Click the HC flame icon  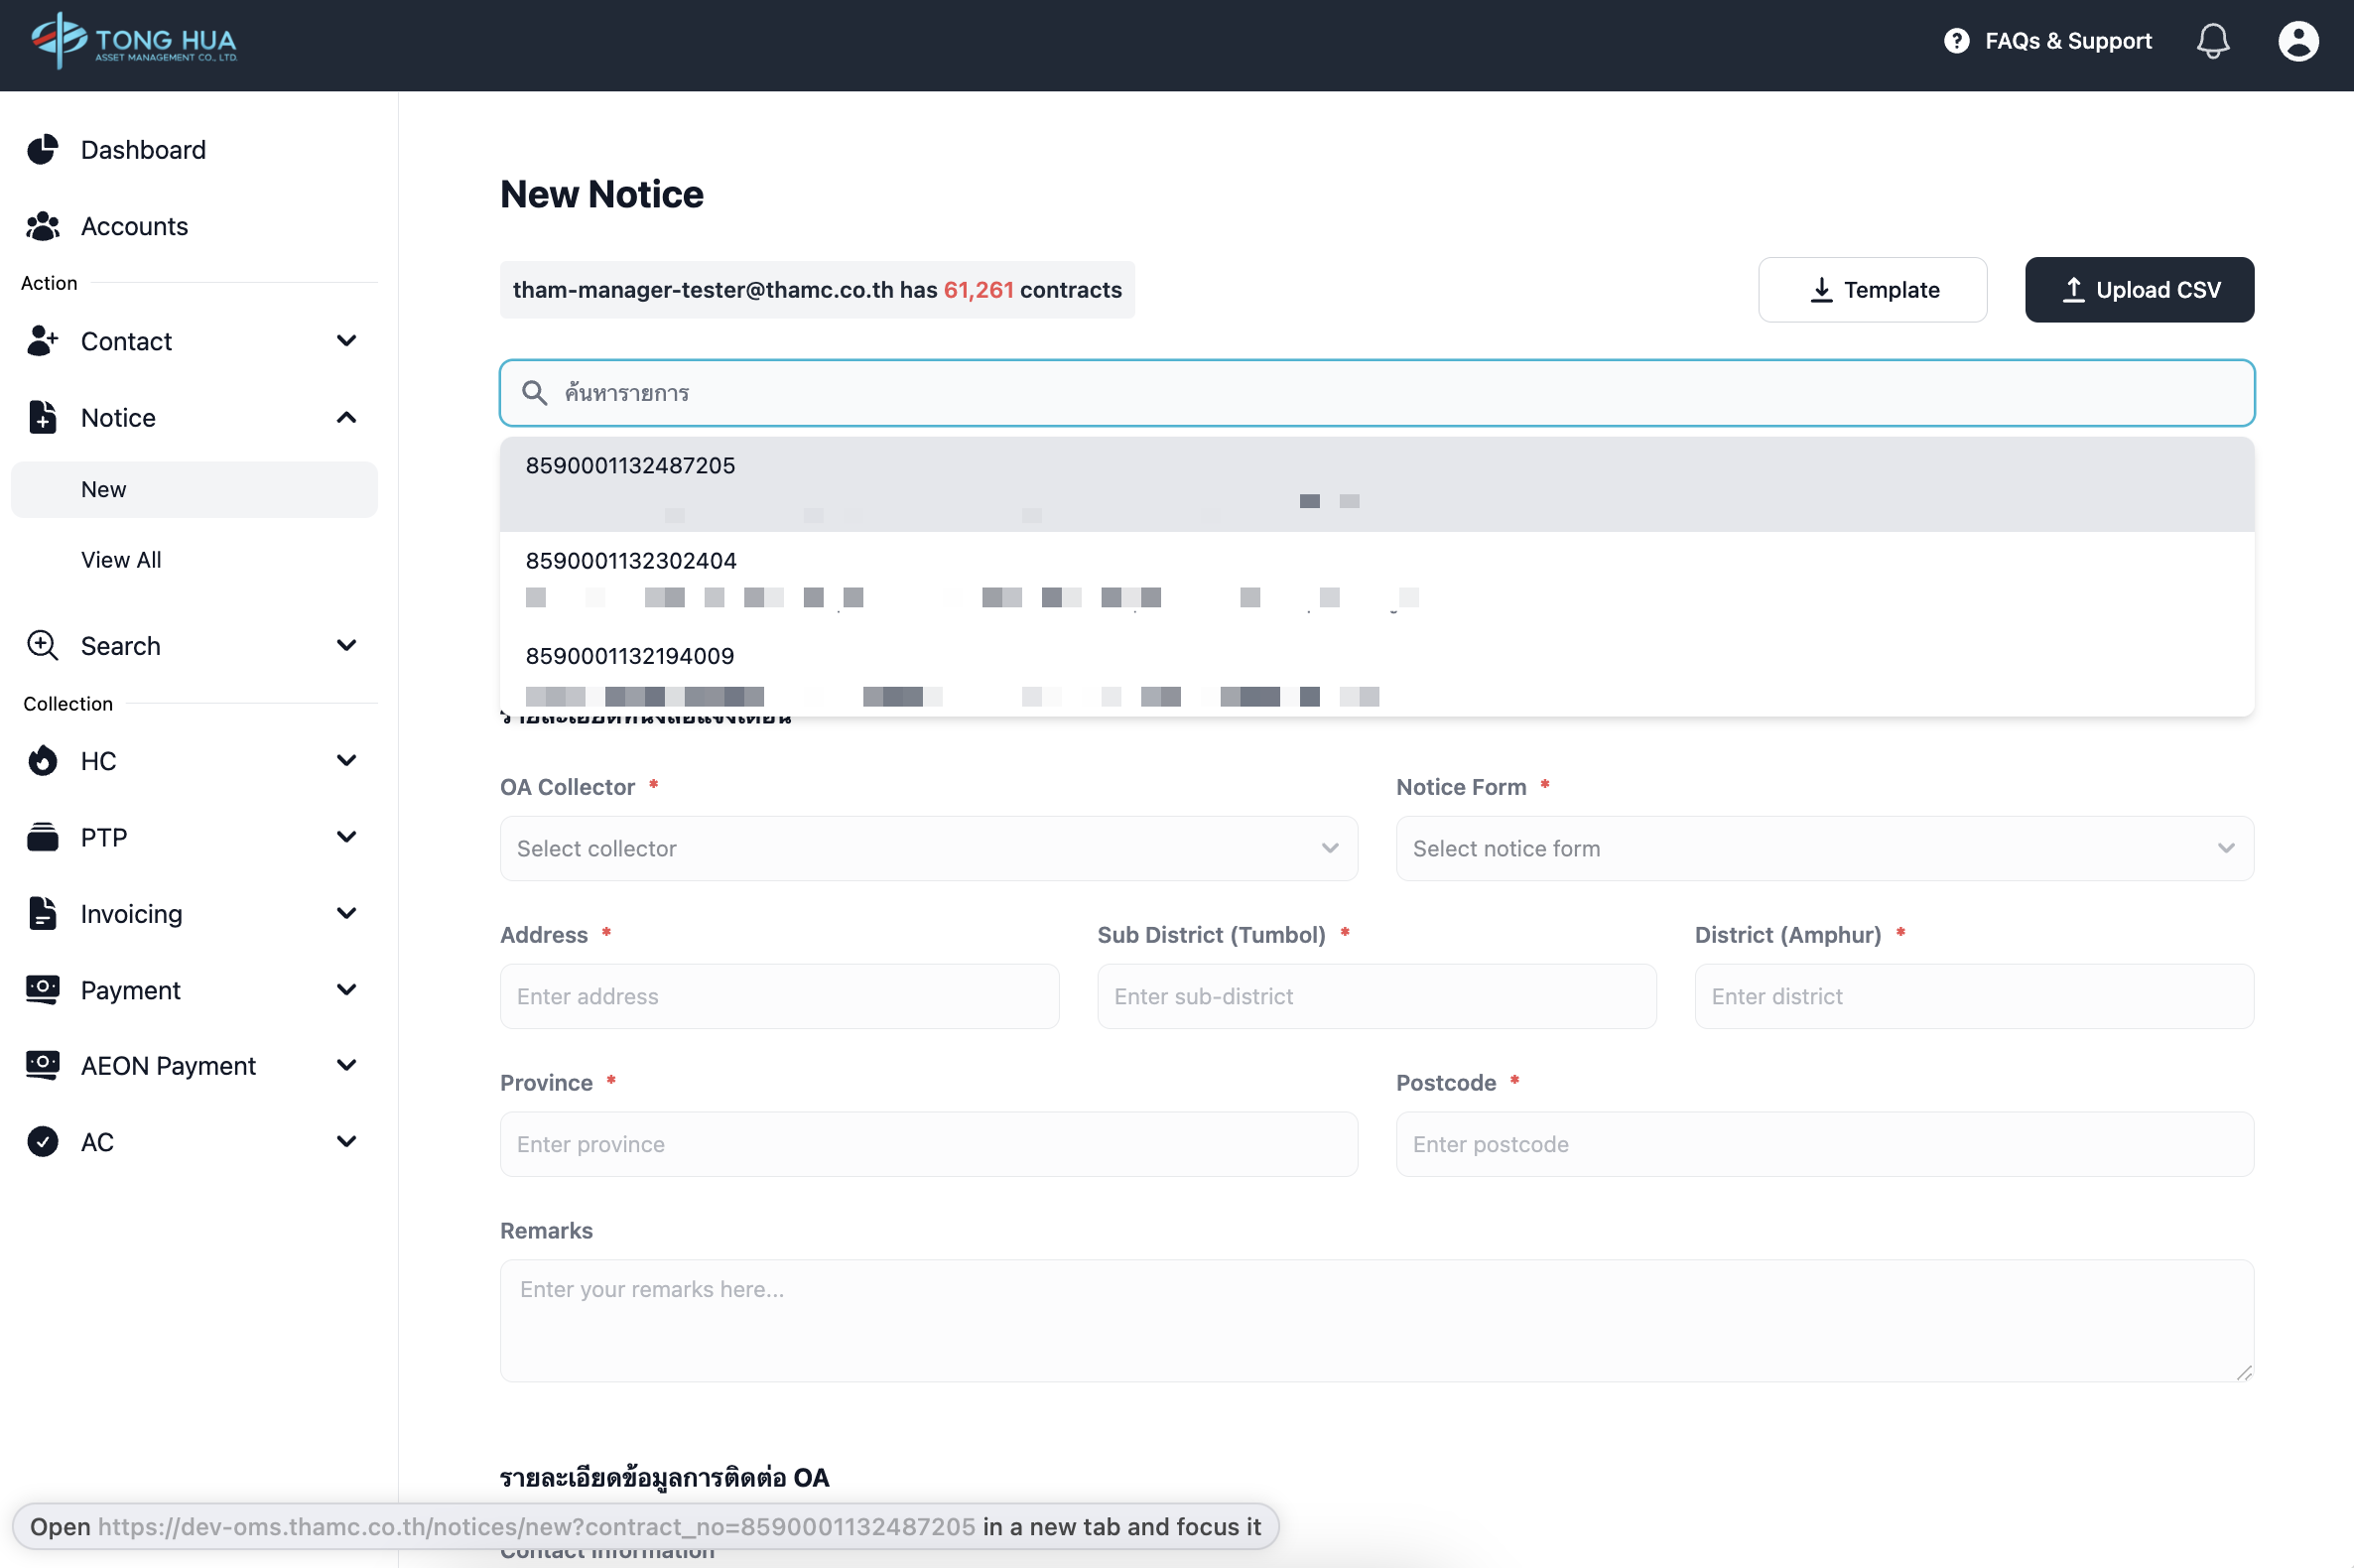[42, 761]
